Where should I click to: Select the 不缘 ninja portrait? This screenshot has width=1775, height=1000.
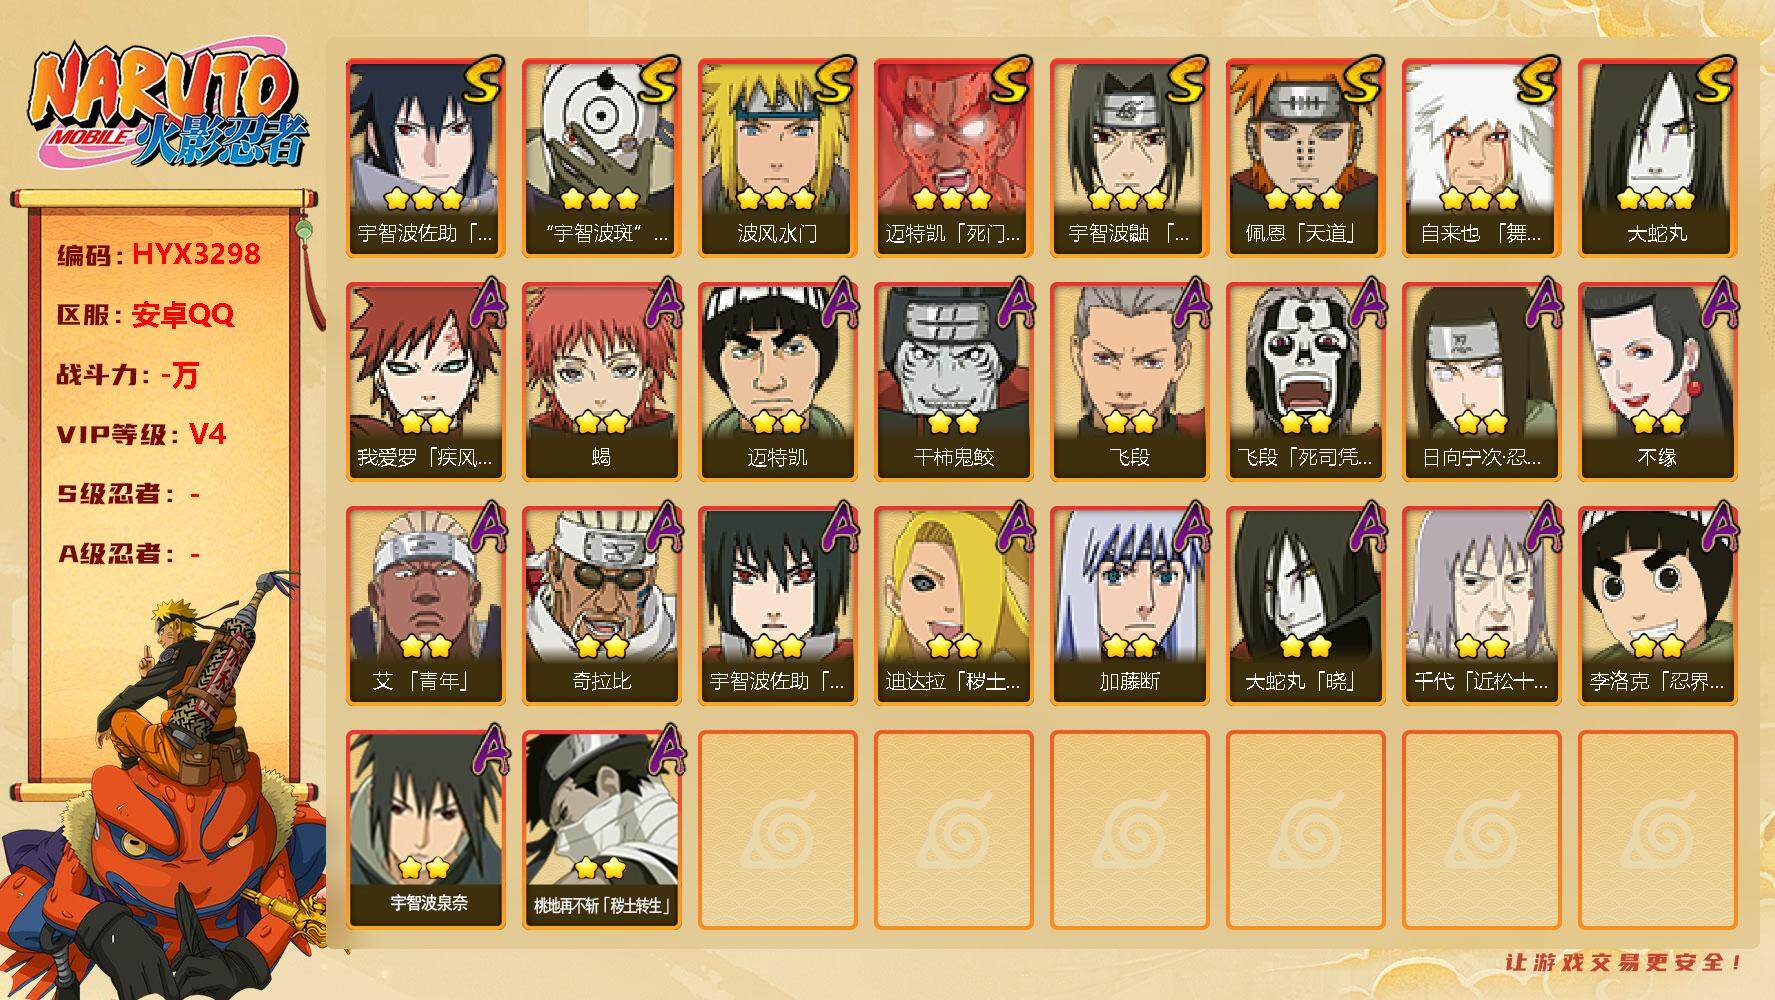tap(1657, 382)
